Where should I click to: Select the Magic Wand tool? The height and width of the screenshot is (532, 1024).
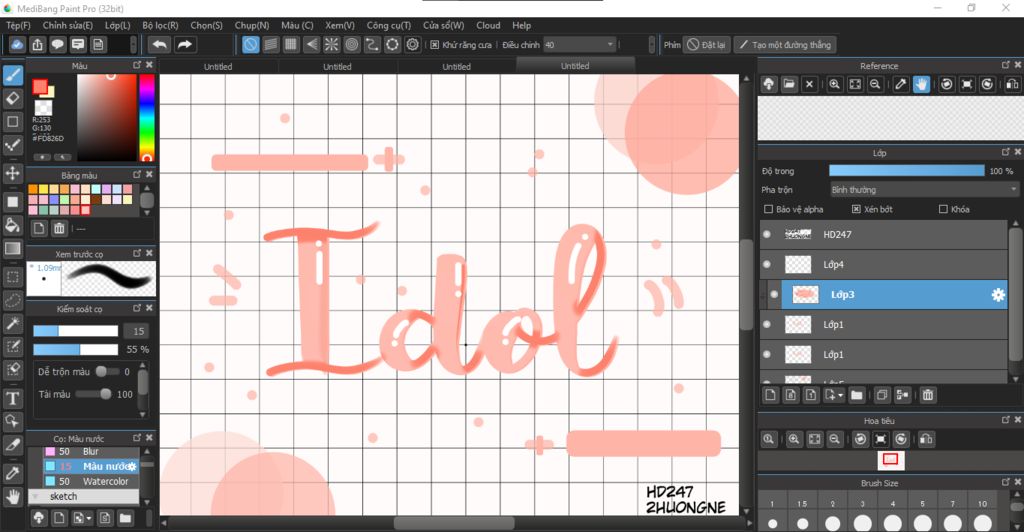tap(12, 324)
